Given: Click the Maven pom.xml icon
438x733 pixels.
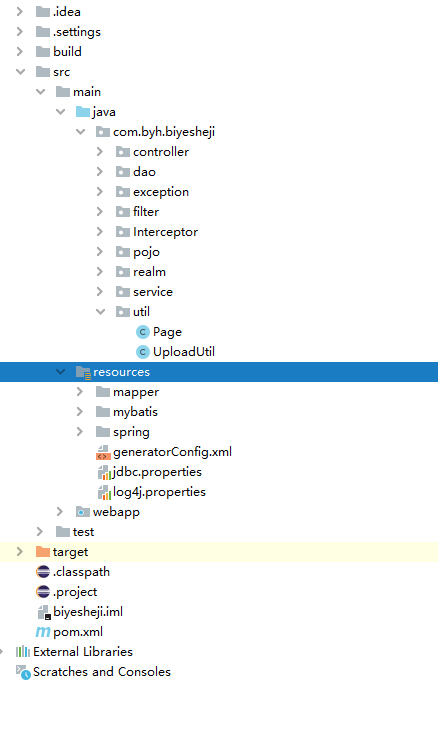Looking at the screenshot, I should click(x=43, y=632).
